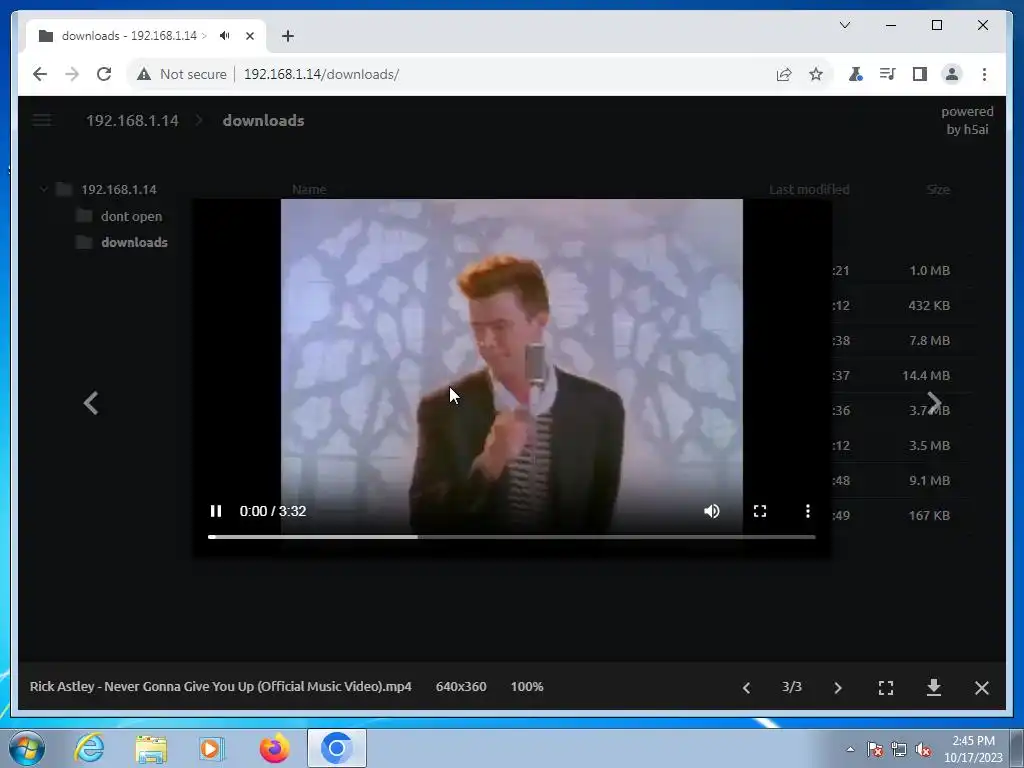Select 192.168.1.14 in tree
Image resolution: width=1024 pixels, height=768 pixels.
click(118, 189)
